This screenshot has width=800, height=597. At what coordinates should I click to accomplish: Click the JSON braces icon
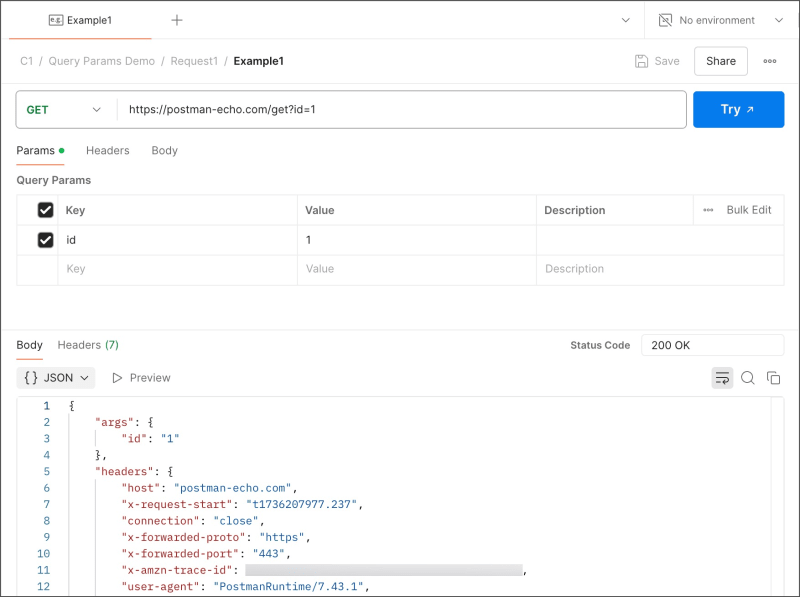click(x=31, y=378)
